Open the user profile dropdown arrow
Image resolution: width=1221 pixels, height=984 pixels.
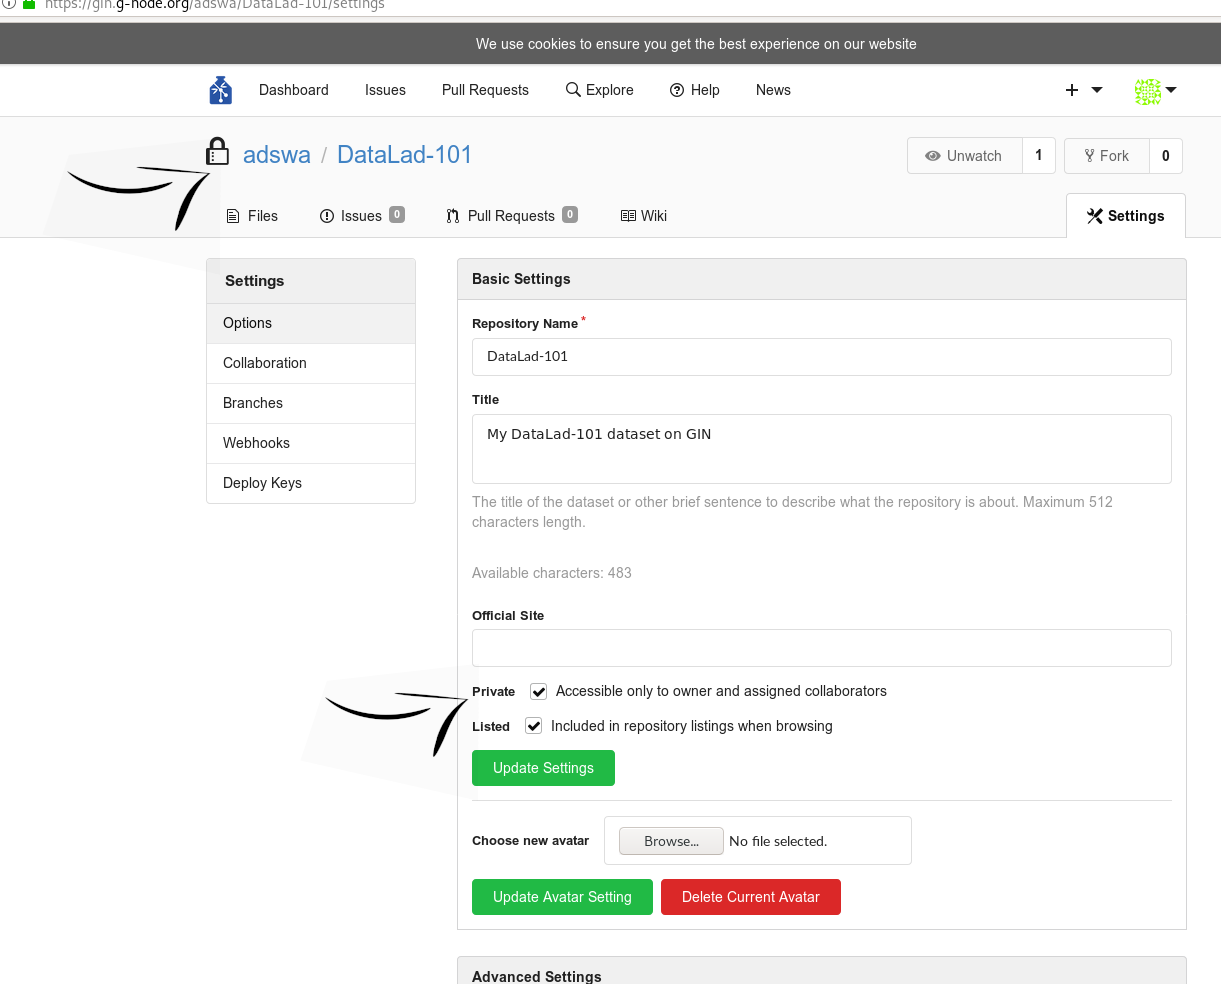[x=1171, y=90]
